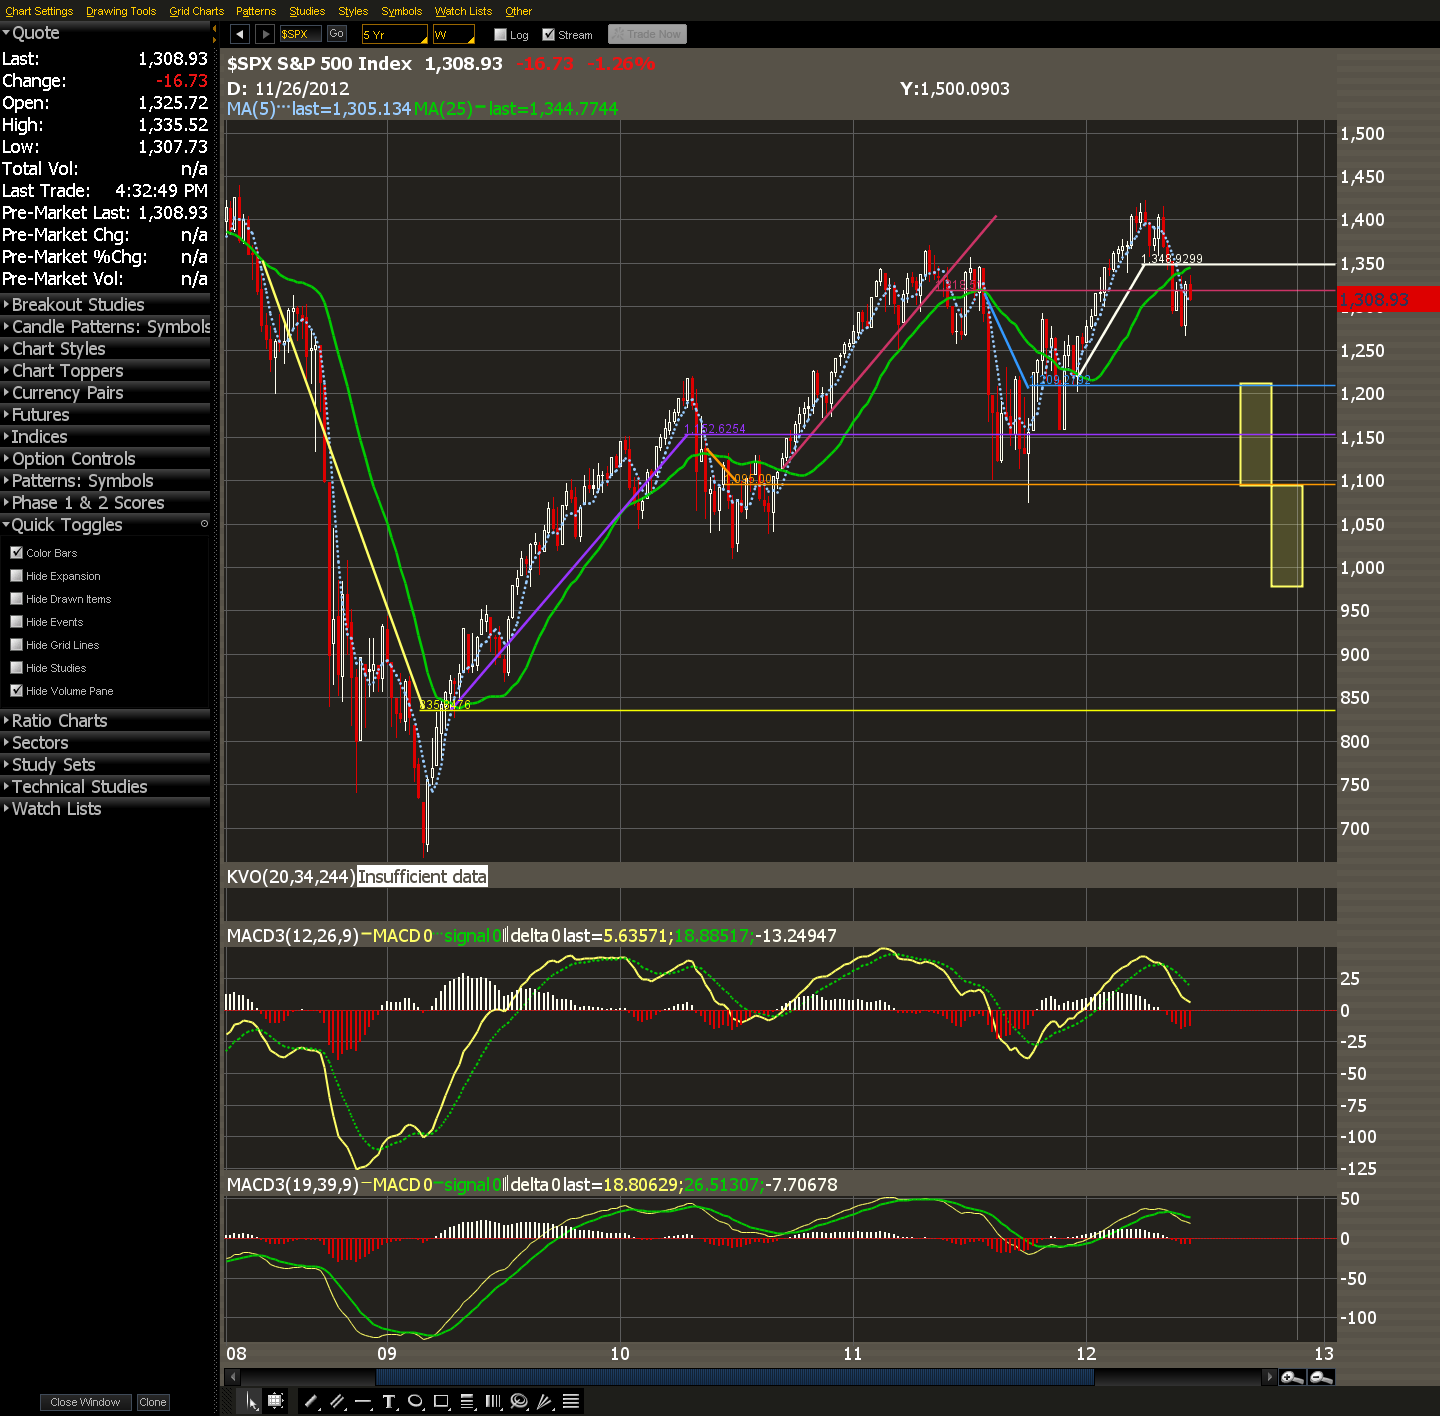Expand the Currency Pairs section
The height and width of the screenshot is (1416, 1440).
click(105, 393)
